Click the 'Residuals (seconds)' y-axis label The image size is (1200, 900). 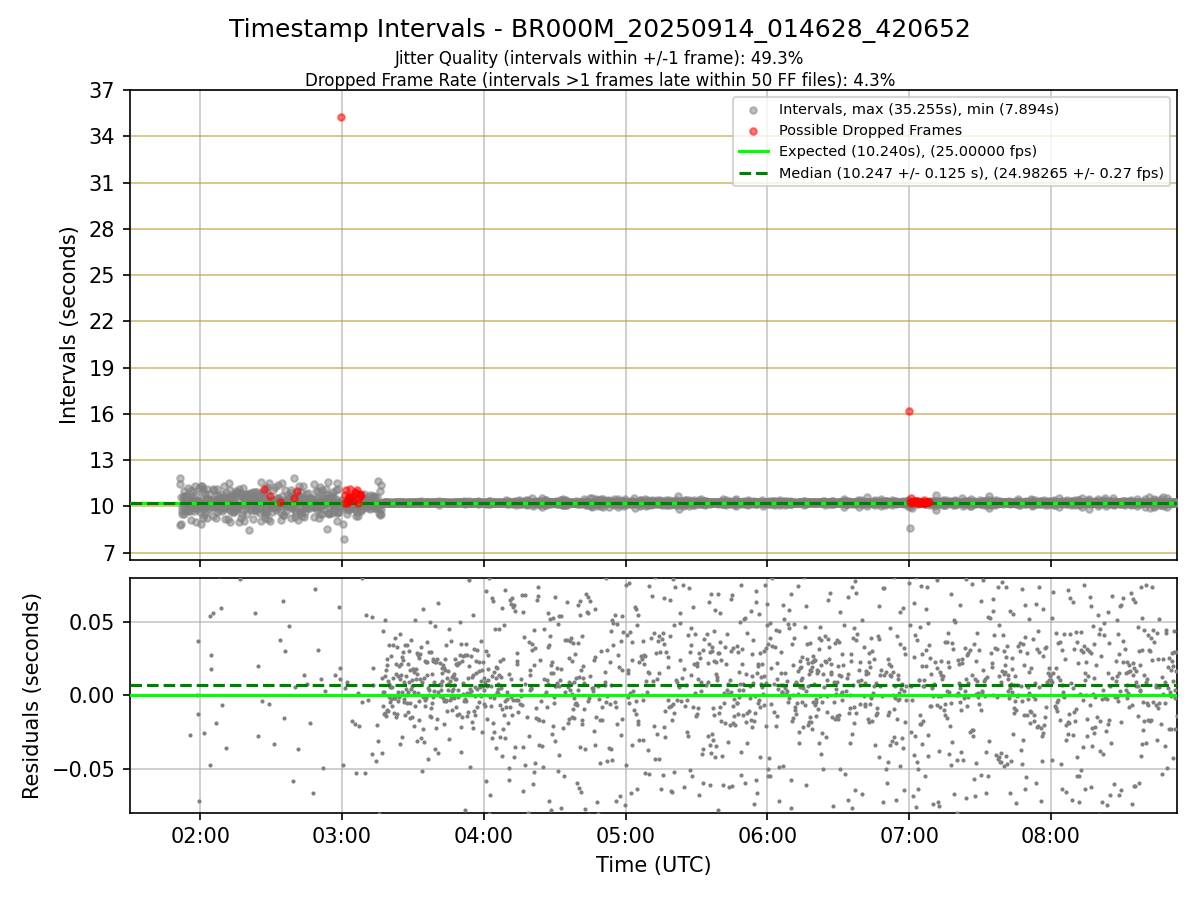click(x=32, y=696)
